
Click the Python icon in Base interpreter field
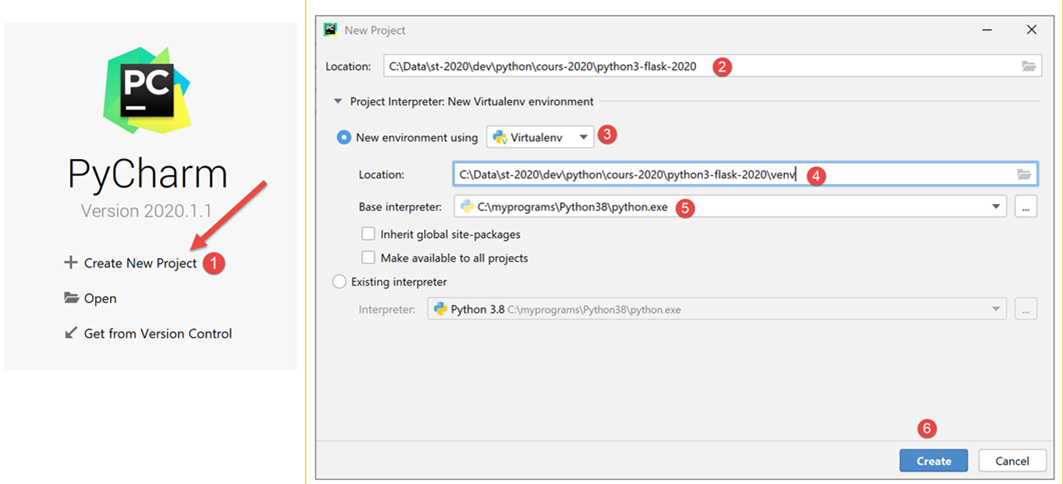(466, 207)
